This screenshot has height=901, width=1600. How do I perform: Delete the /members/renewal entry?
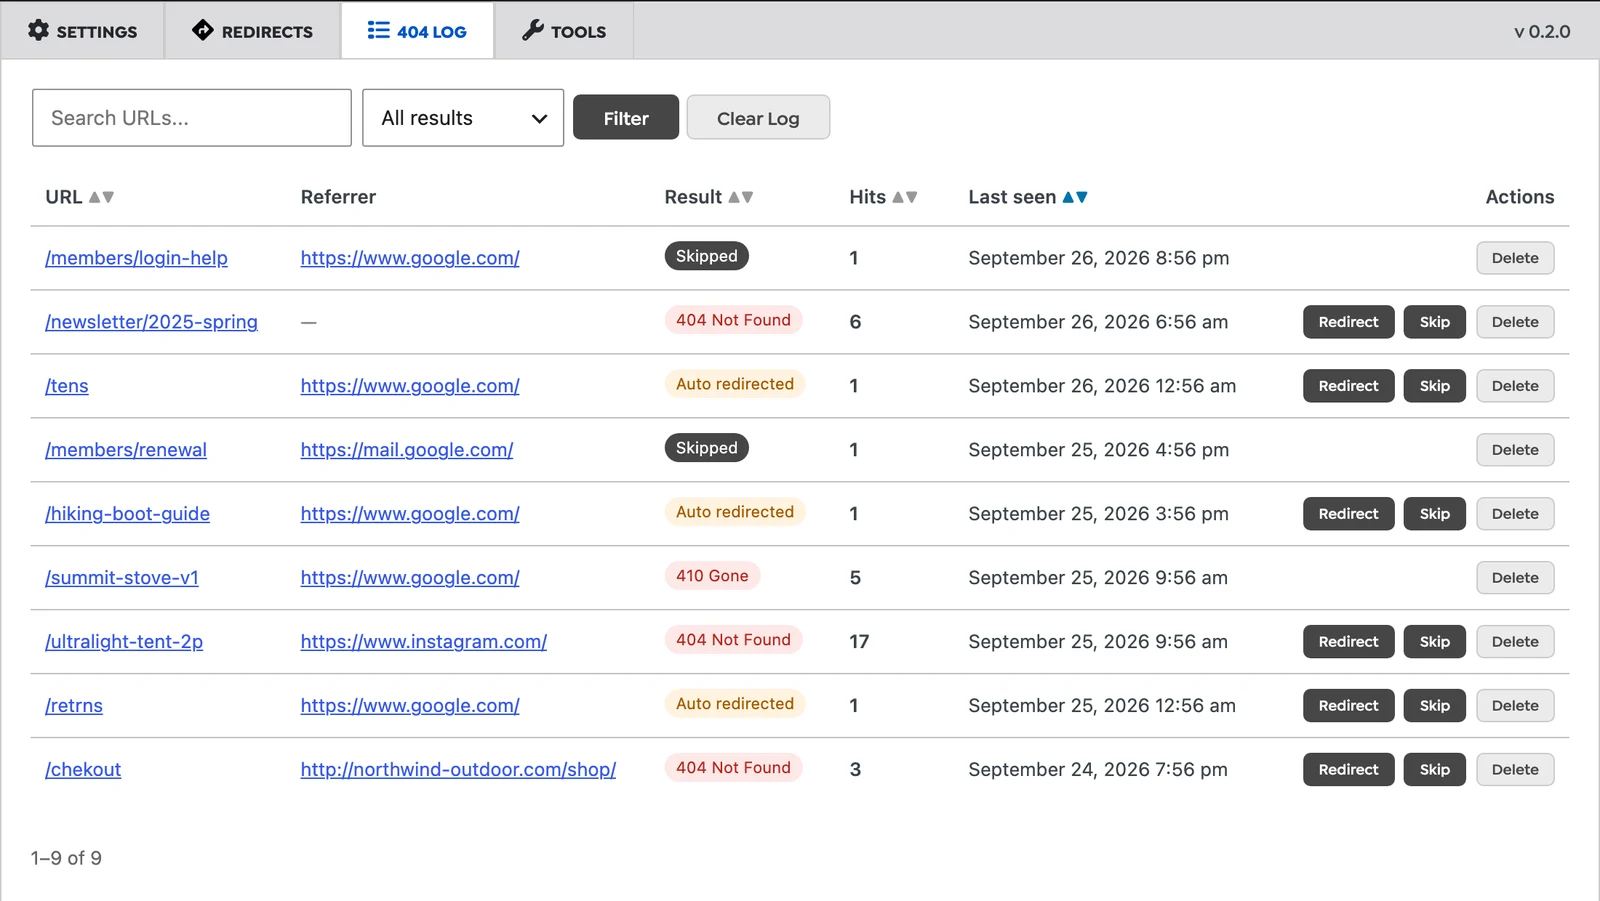tap(1515, 450)
